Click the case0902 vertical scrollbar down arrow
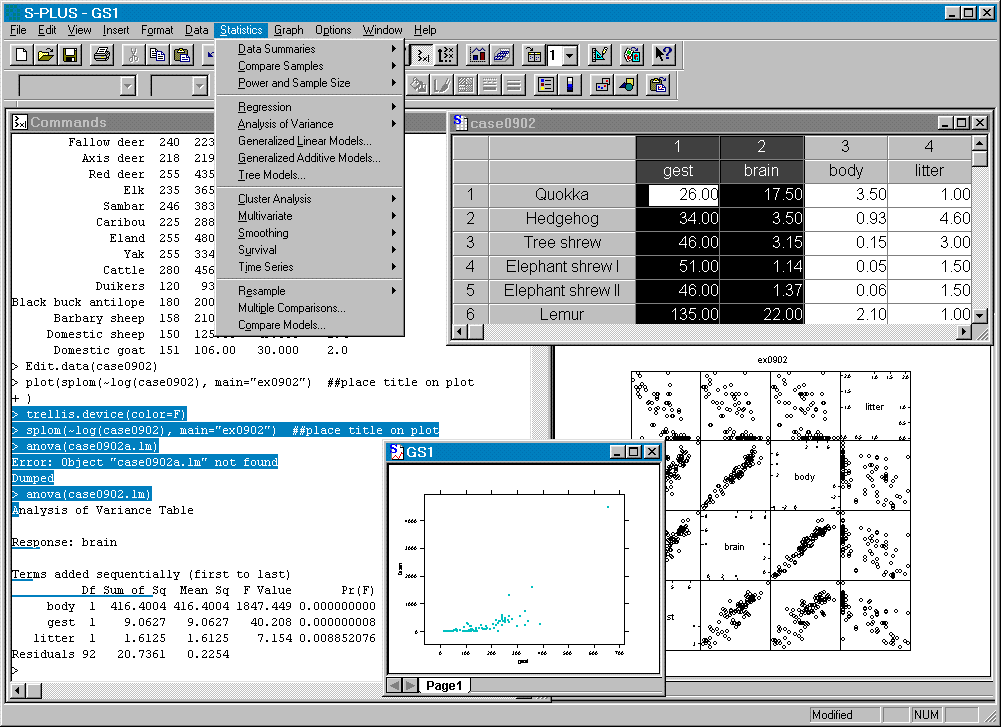Image resolution: width=1001 pixels, height=727 pixels. pyautogui.click(x=980, y=315)
